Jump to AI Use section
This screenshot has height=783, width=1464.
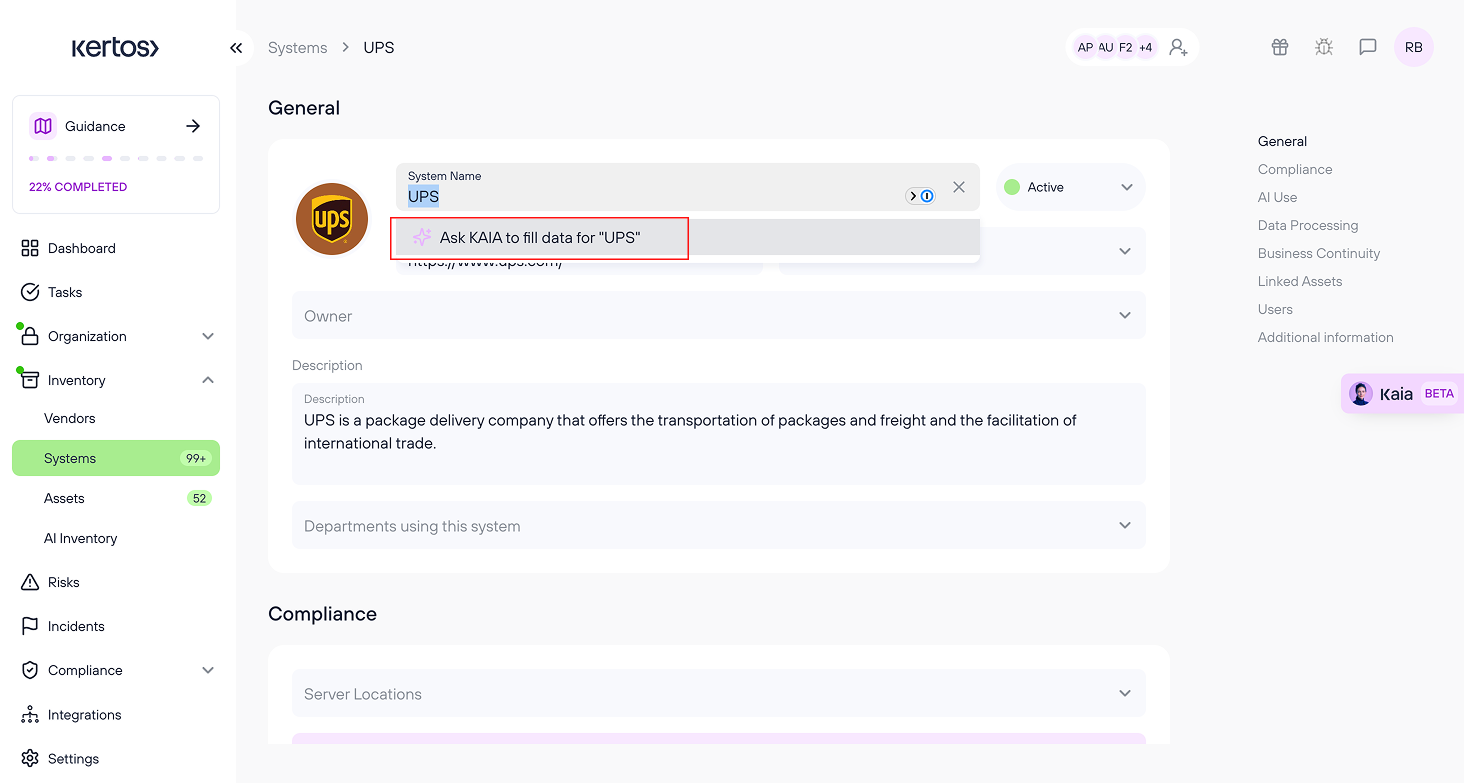1277,197
